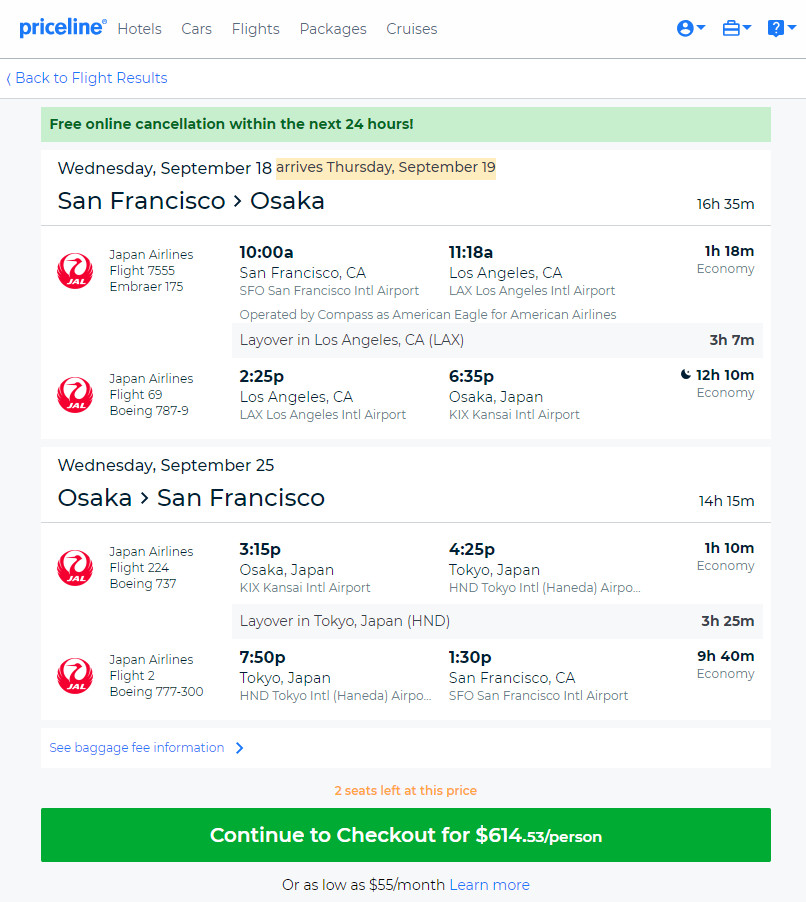Click the JAL logo for Flight 2
The height and width of the screenshot is (902, 806).
[x=75, y=676]
